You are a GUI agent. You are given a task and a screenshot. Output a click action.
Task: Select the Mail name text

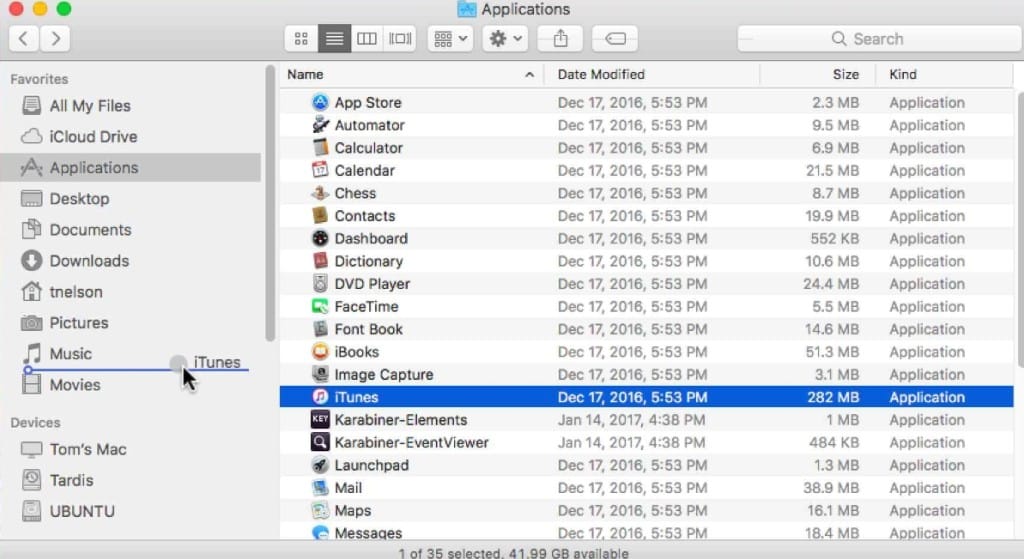(348, 488)
